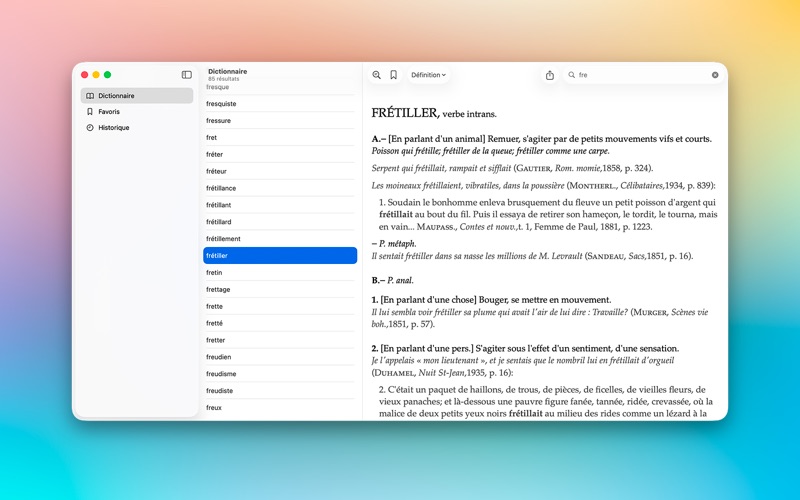Open Historique section in sidebar
The width and height of the screenshot is (800, 500).
(137, 128)
